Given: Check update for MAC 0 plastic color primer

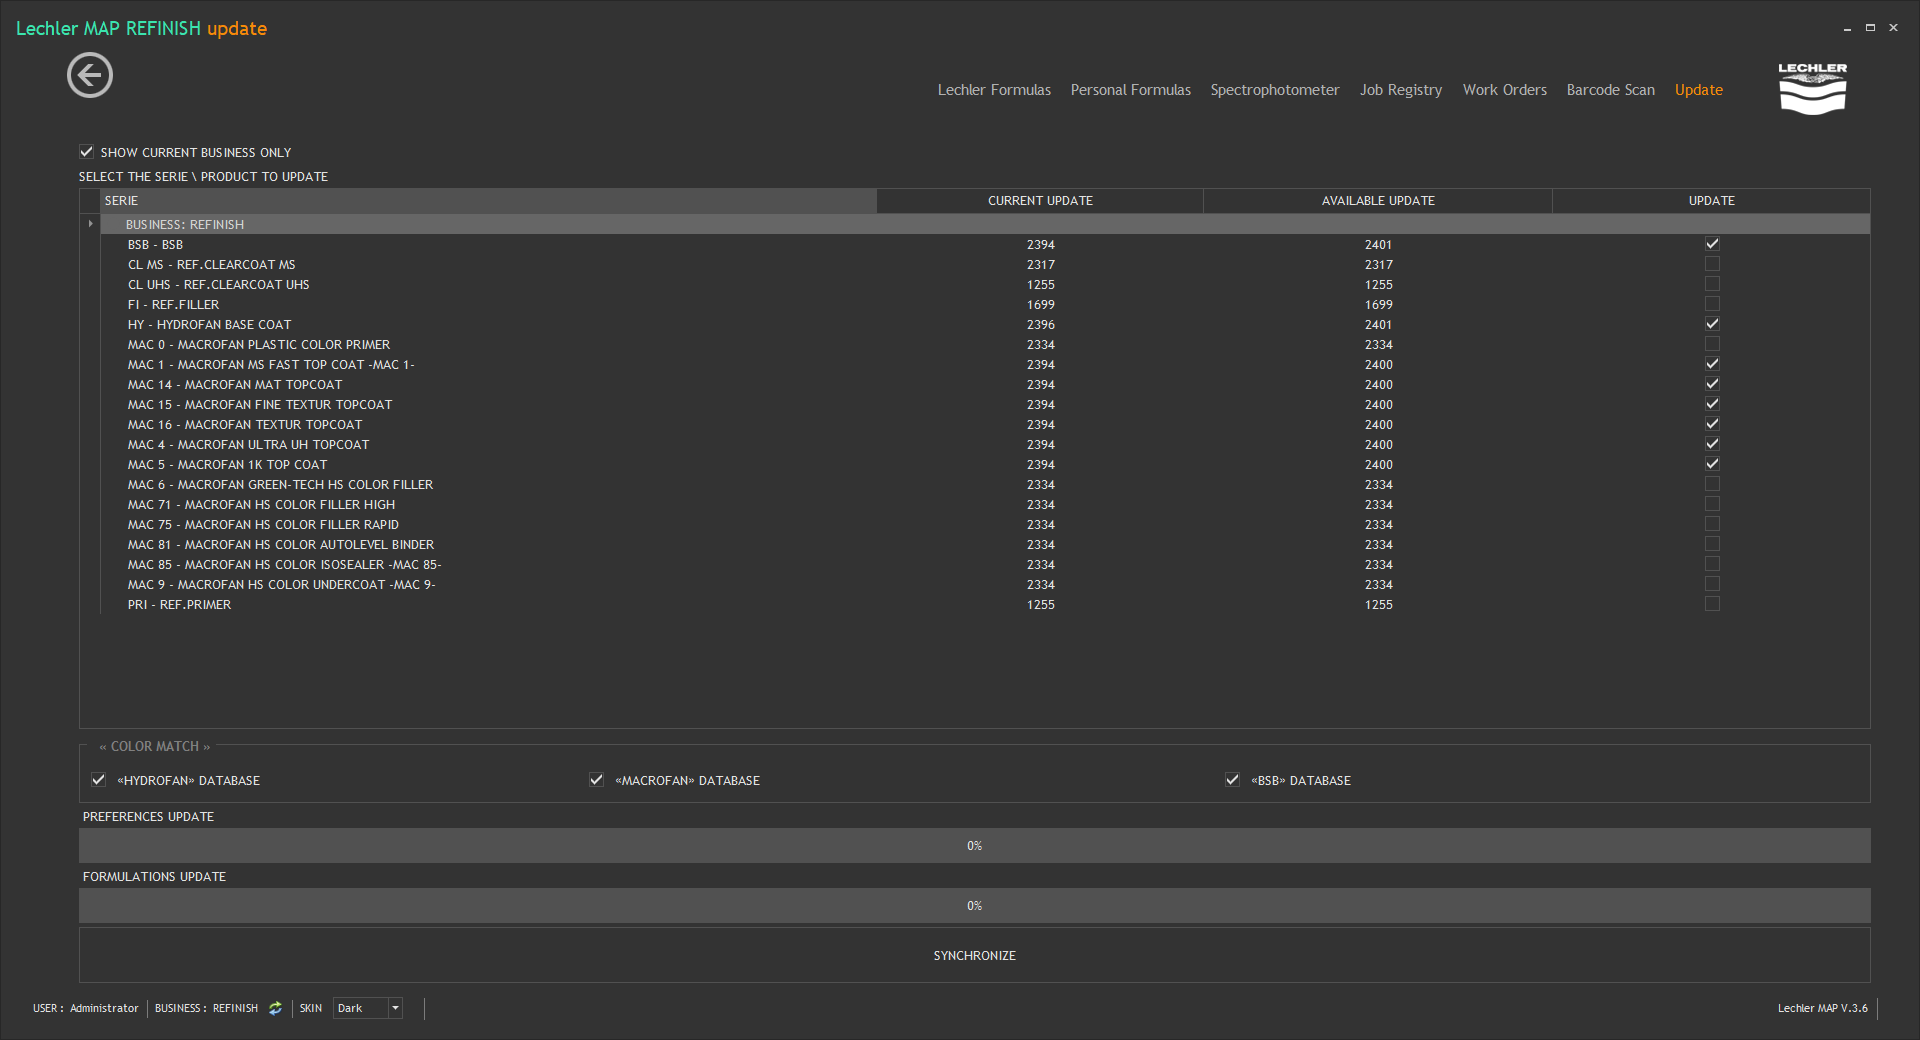Looking at the screenshot, I should click(1712, 344).
